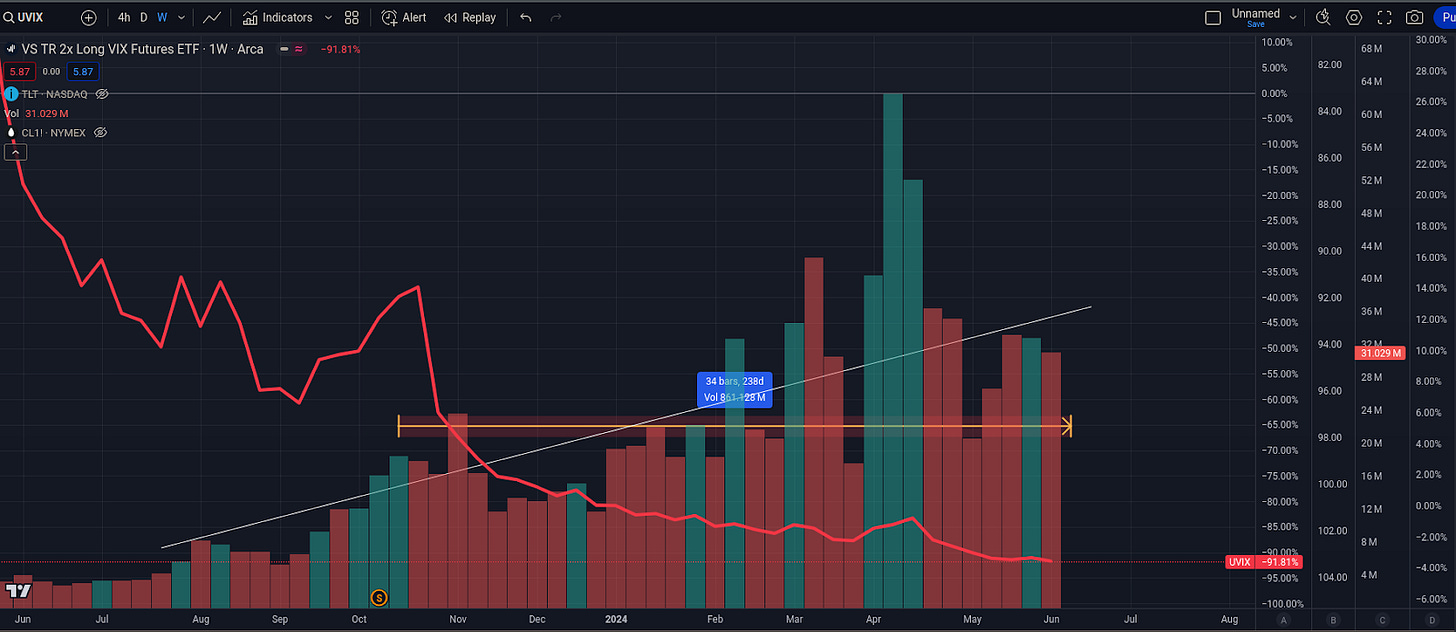Open the Indicators dialog
The width and height of the screenshot is (1456, 632).
click(x=277, y=17)
